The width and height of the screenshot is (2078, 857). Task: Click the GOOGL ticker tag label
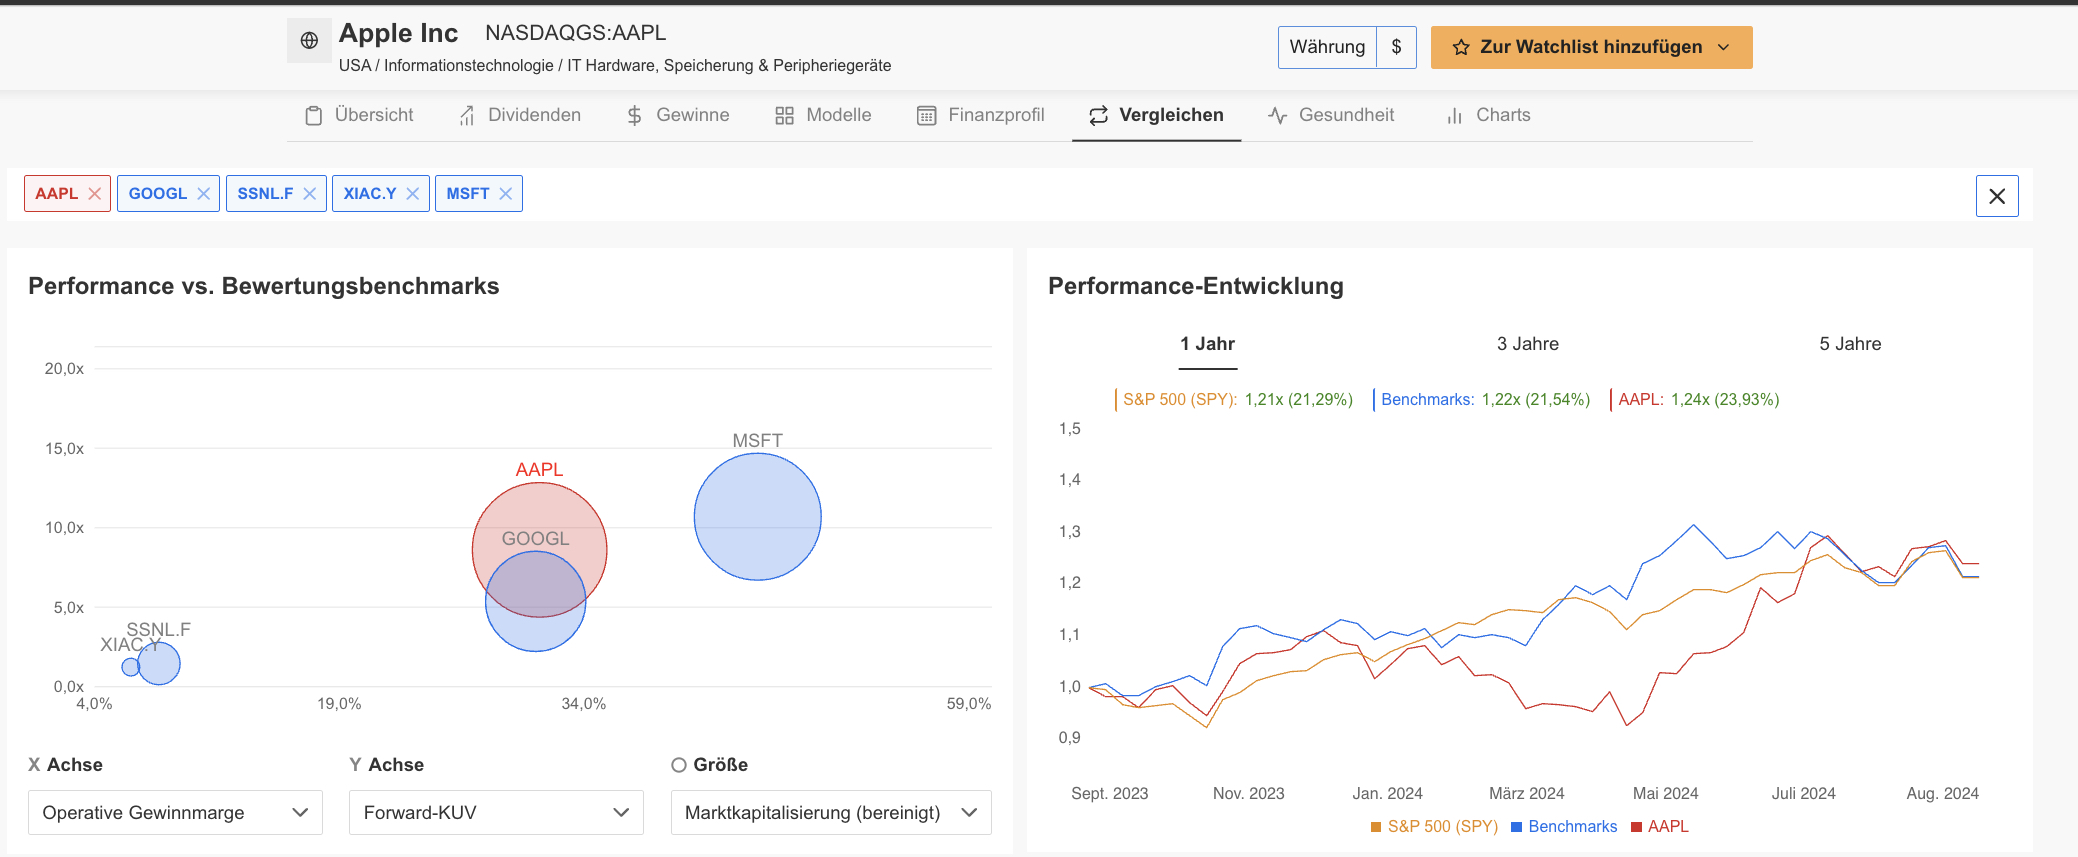pyautogui.click(x=158, y=194)
